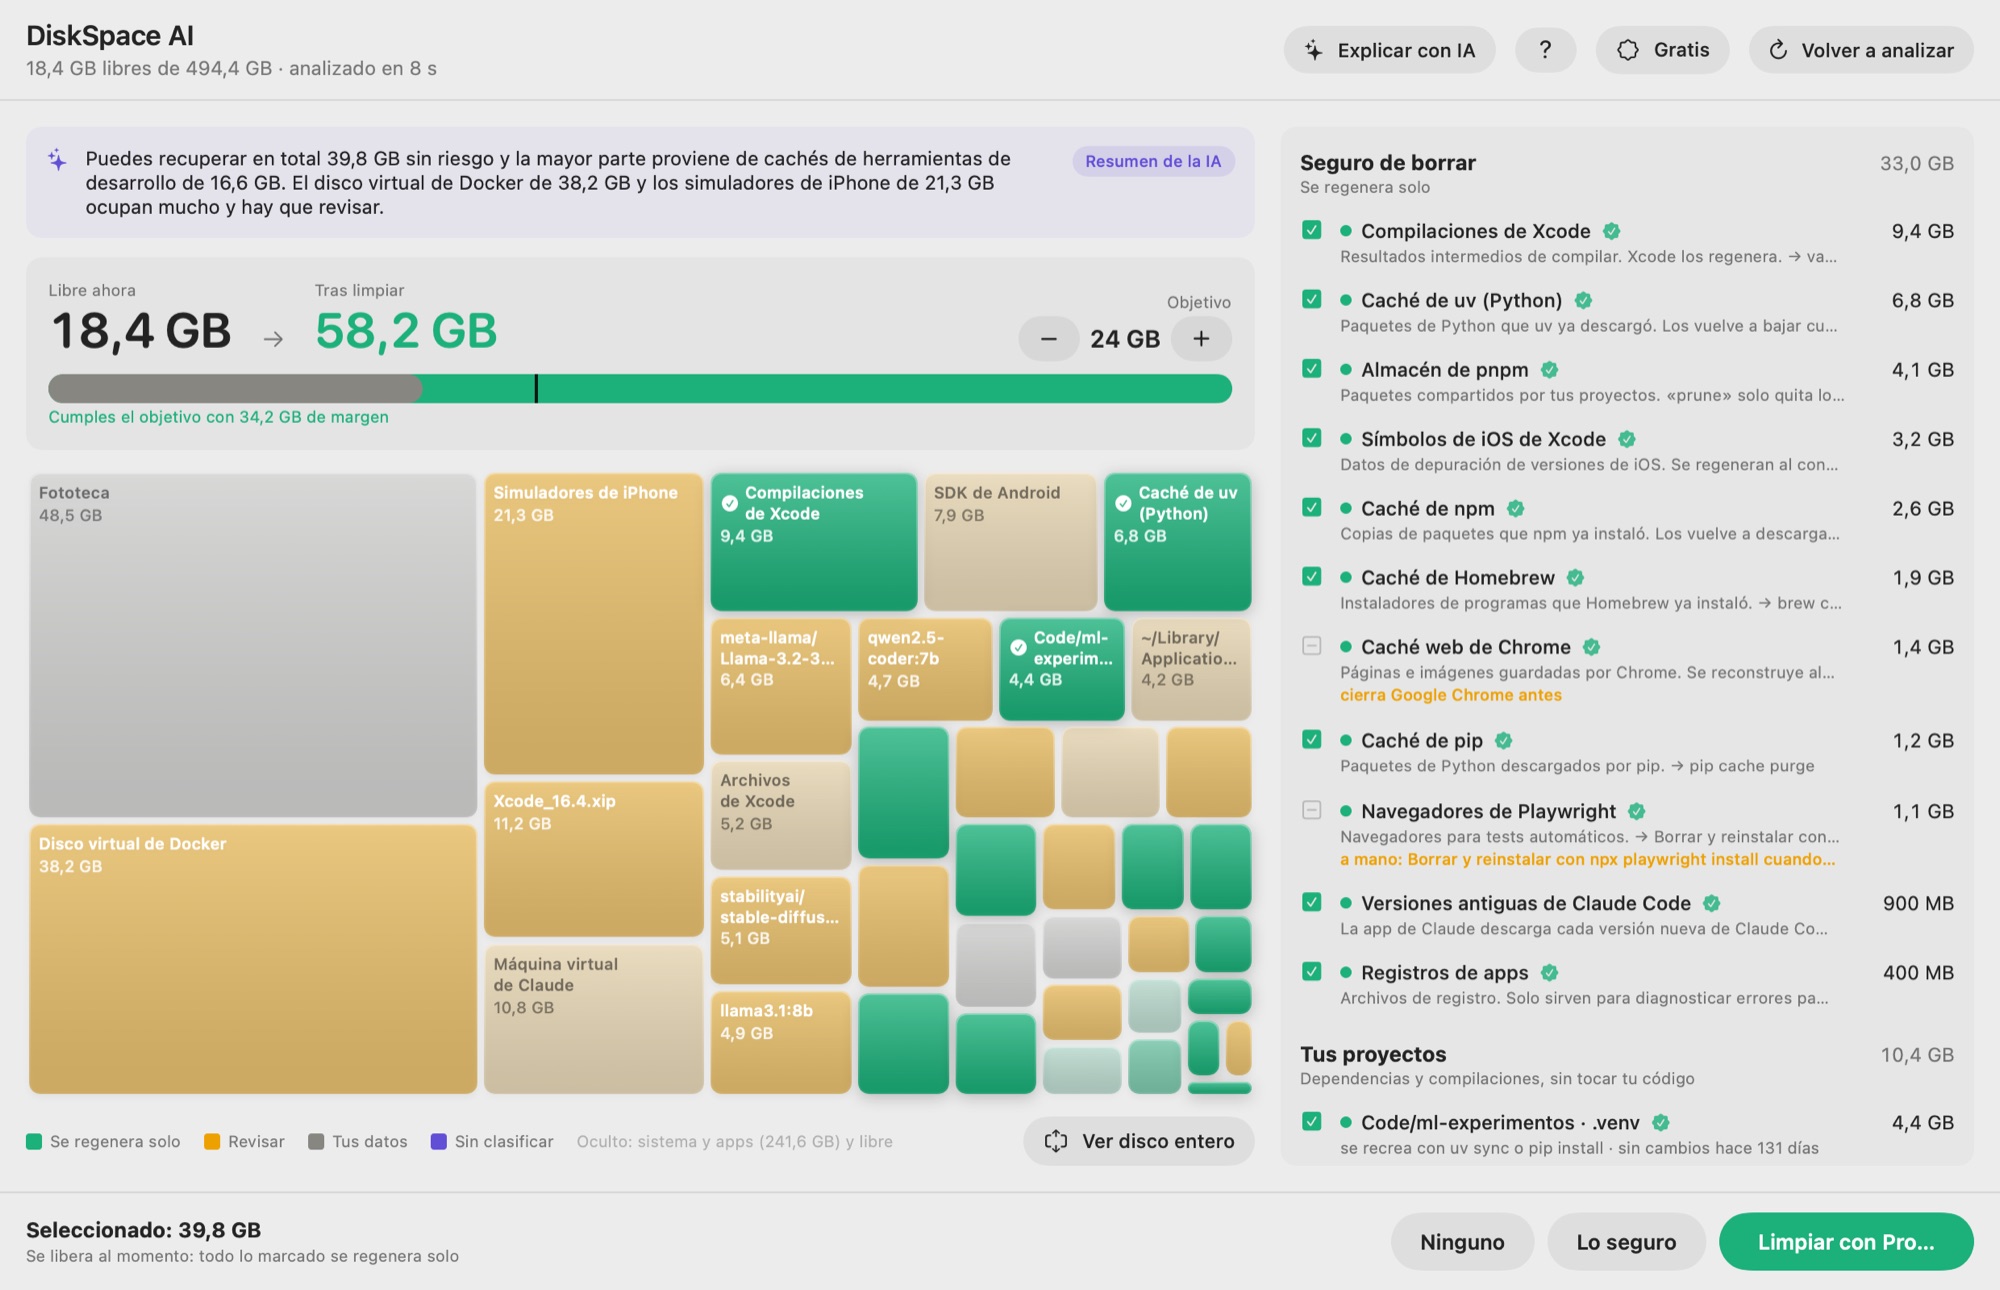Select the Xcode_16.4.xip treemap tile

593,859
